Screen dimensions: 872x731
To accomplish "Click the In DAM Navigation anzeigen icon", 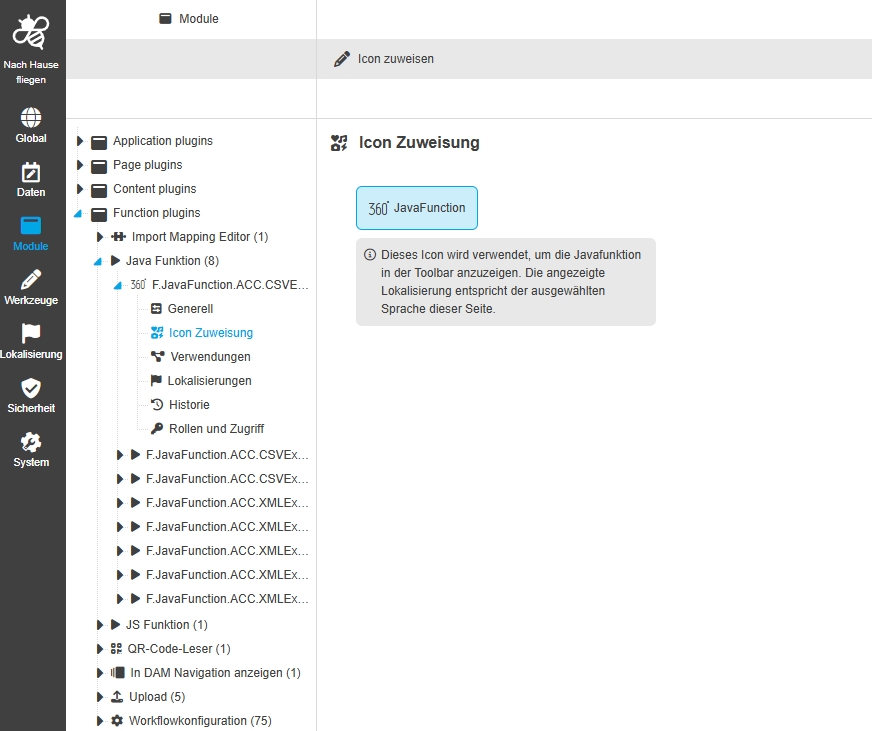I will [117, 673].
